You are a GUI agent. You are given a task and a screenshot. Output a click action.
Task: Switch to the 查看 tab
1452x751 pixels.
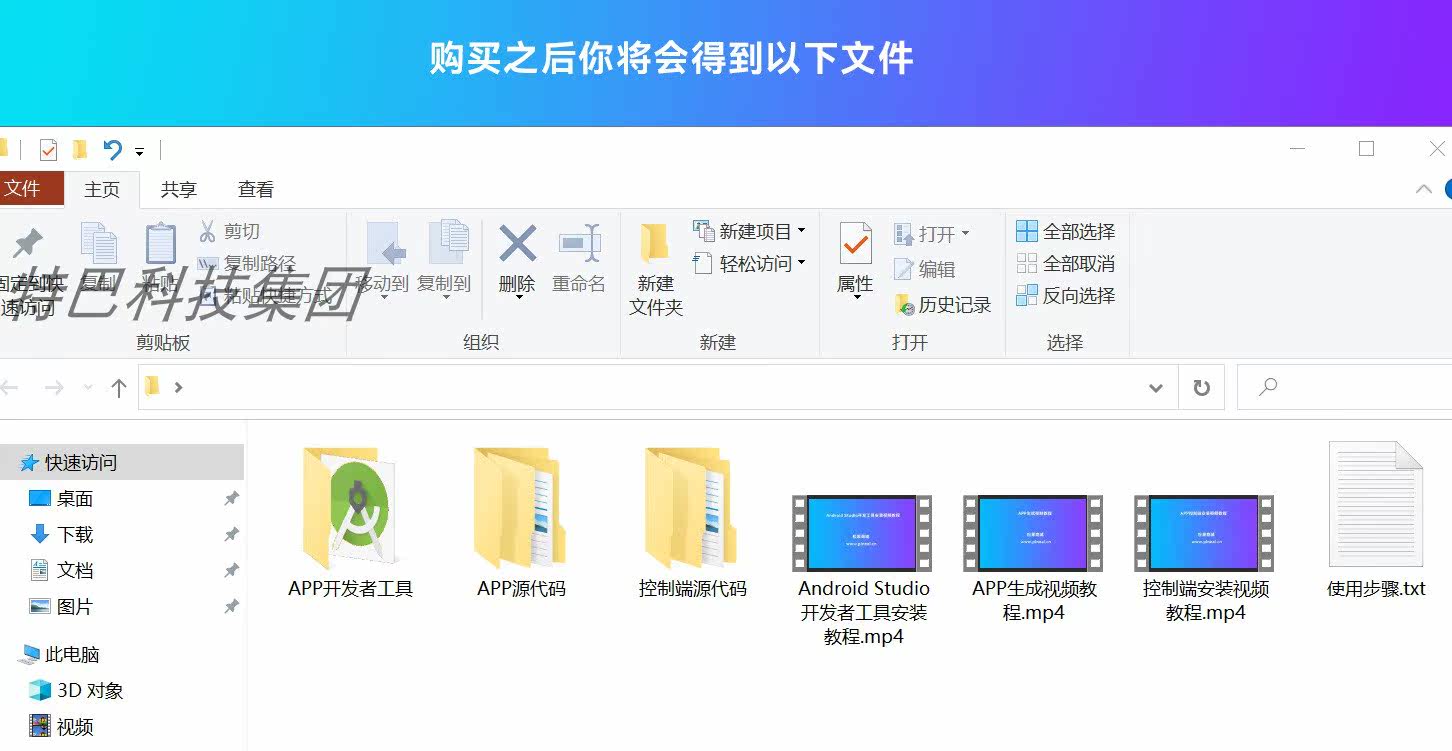point(256,189)
